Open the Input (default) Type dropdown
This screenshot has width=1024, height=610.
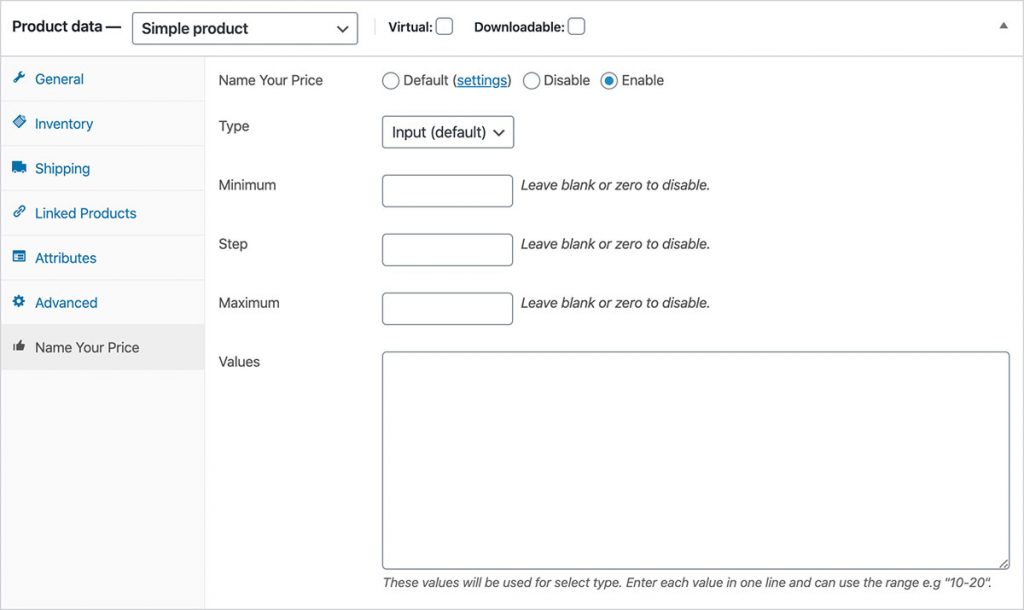tap(448, 132)
